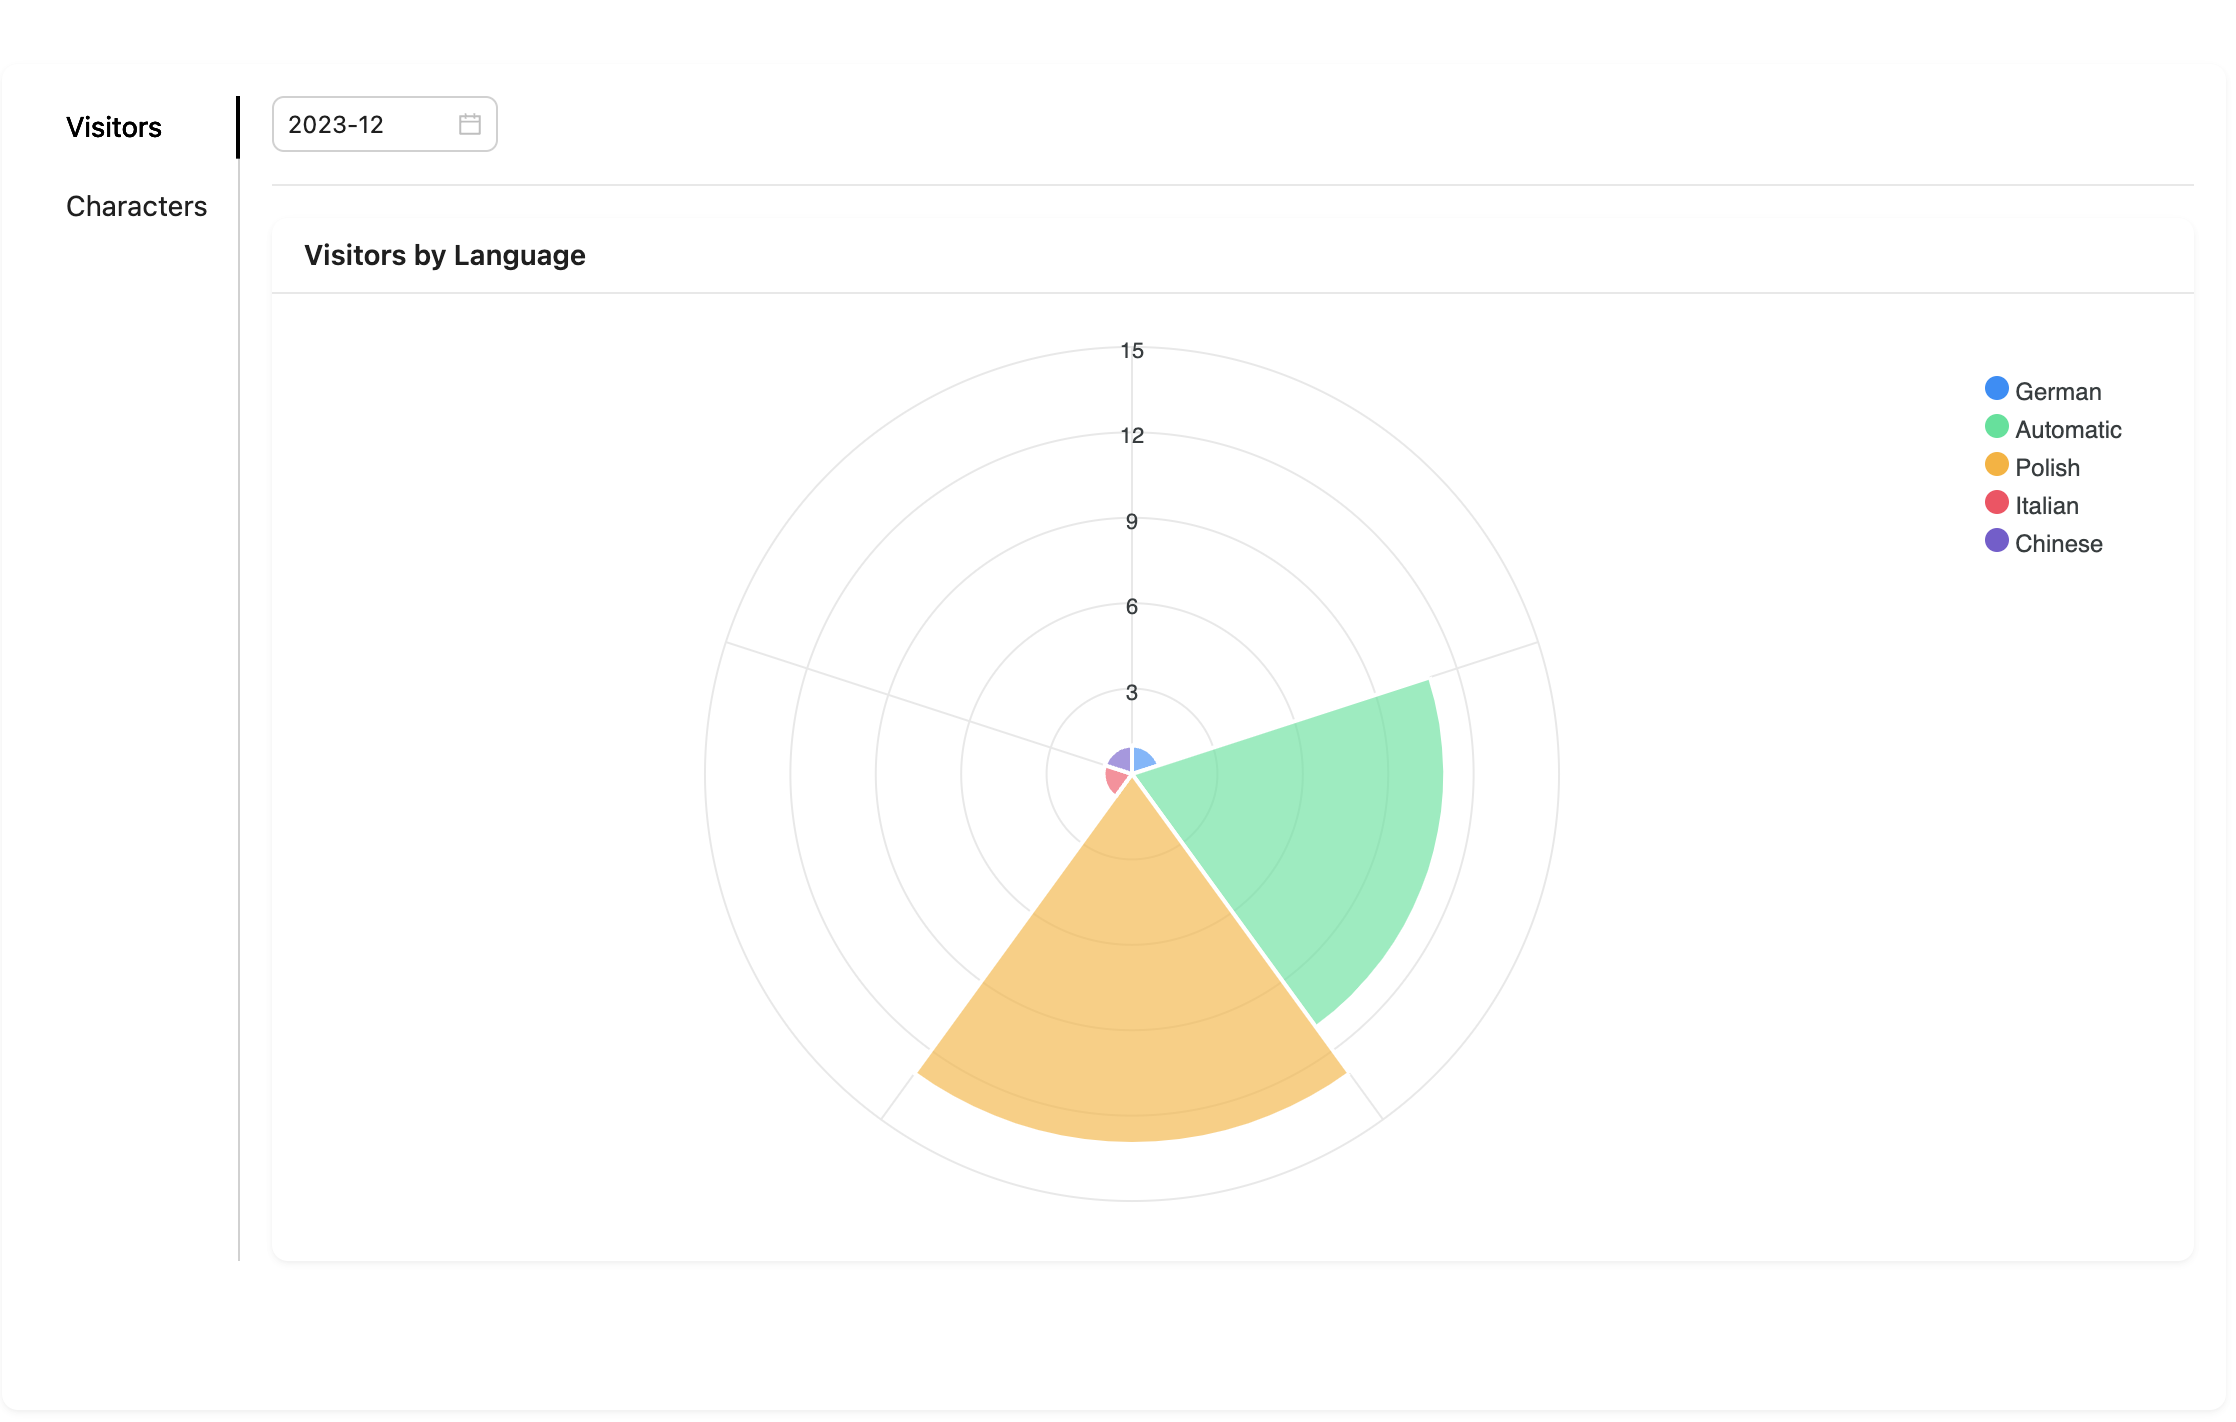This screenshot has height=1422, width=2236.
Task: Disable the Italian legend label
Action: pos(2046,506)
